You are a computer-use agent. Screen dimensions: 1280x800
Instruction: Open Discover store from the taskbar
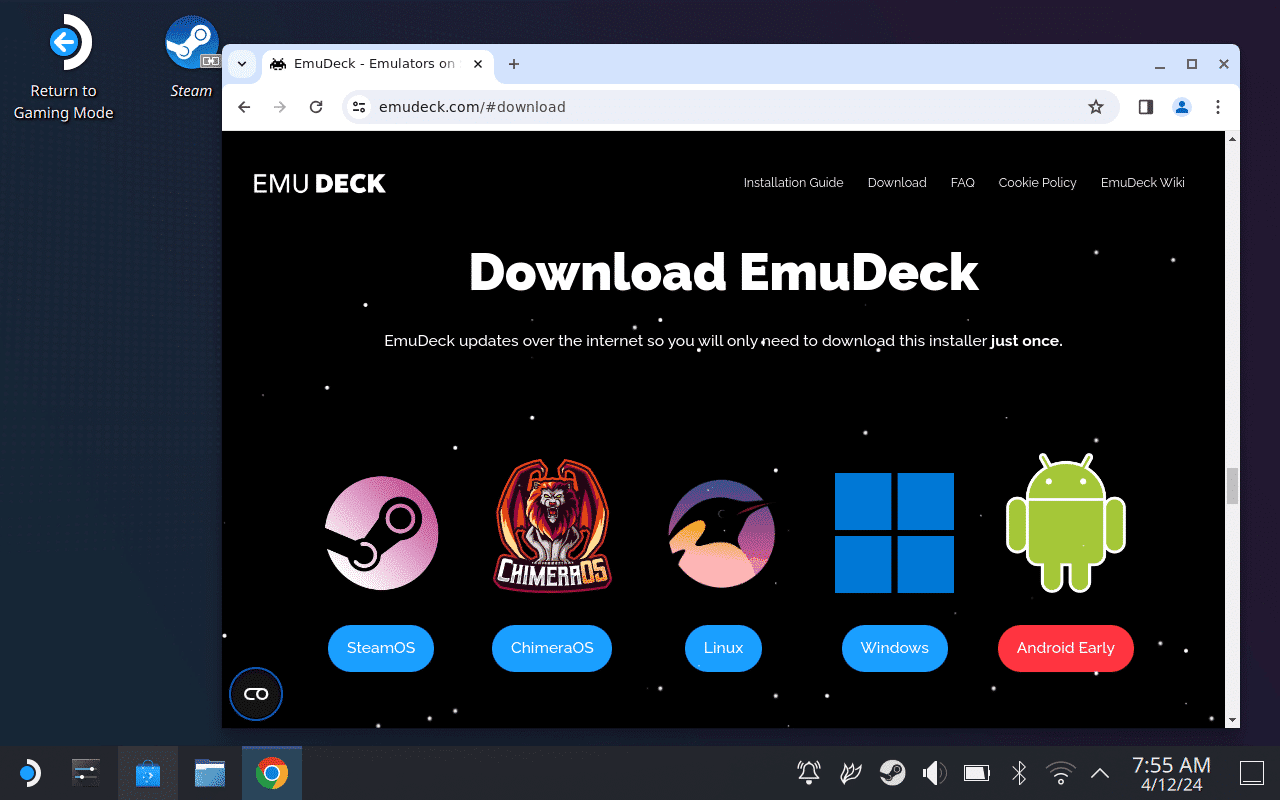148,772
